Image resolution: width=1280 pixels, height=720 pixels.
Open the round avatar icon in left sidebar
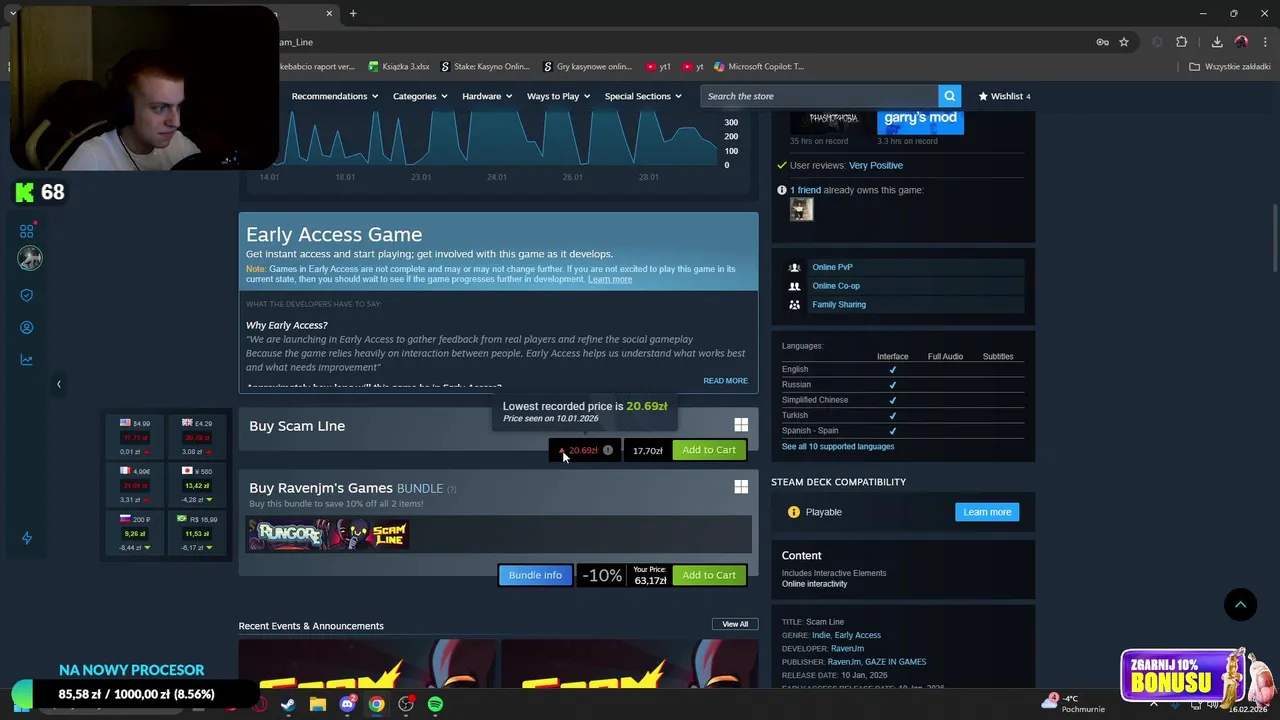coord(29,258)
